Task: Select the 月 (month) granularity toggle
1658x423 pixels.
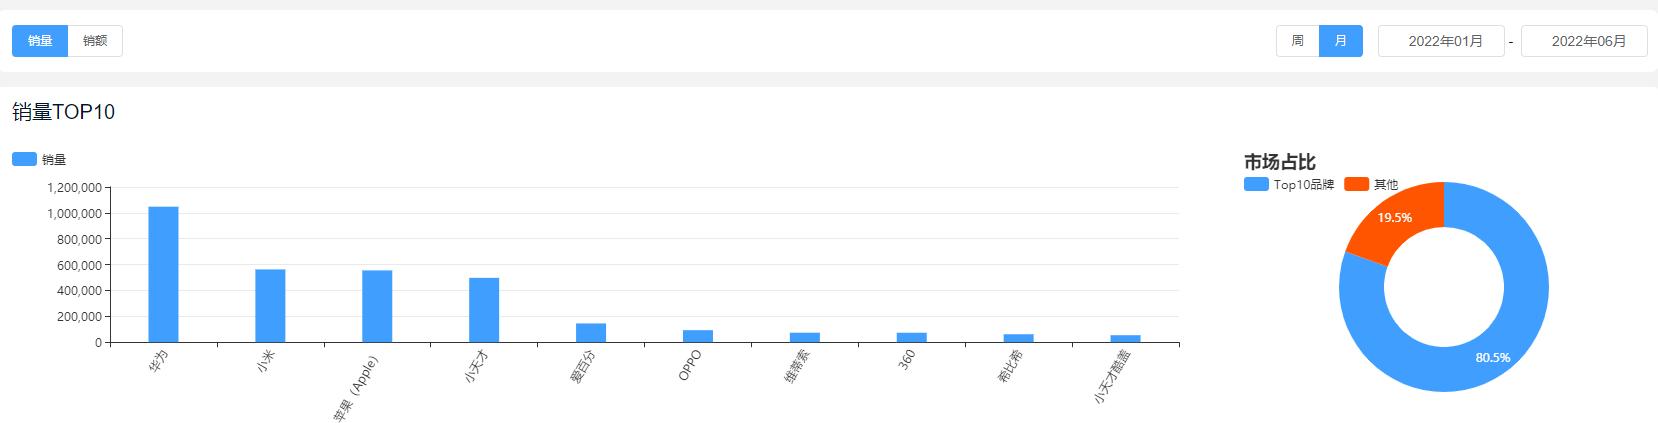Action: tap(1340, 41)
